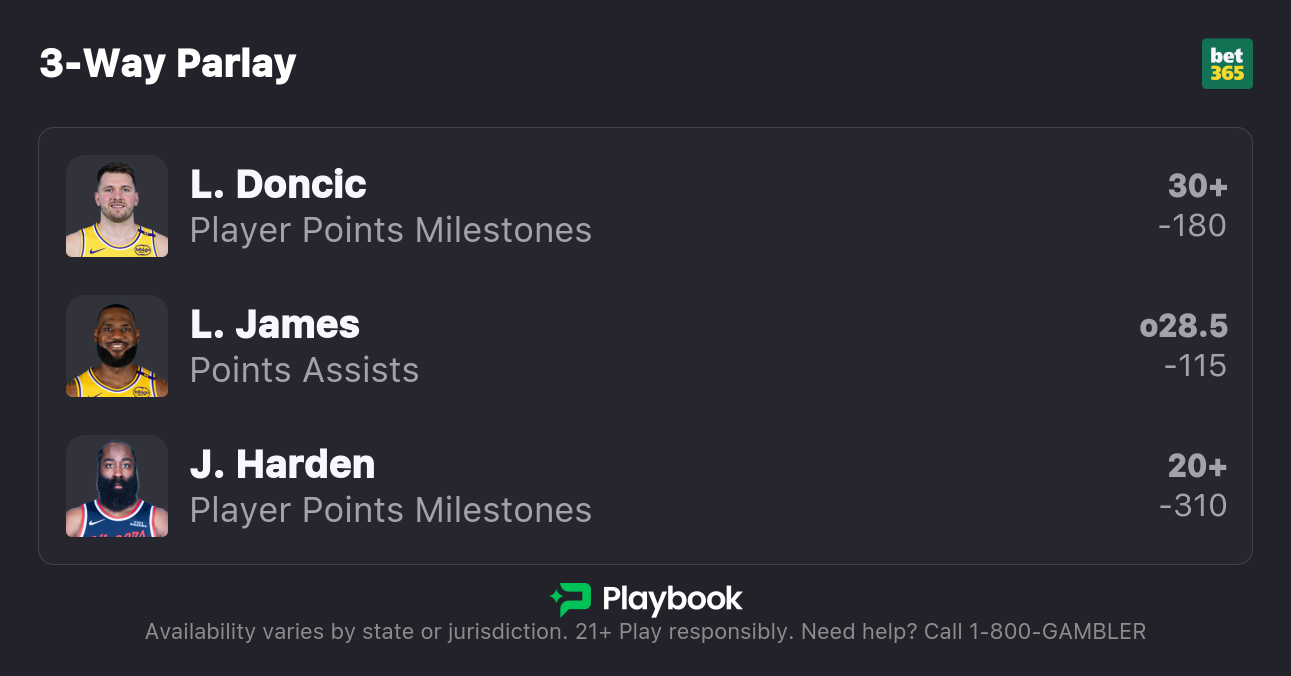Select the J. Harden player name
1291x676 pixels.
(283, 464)
